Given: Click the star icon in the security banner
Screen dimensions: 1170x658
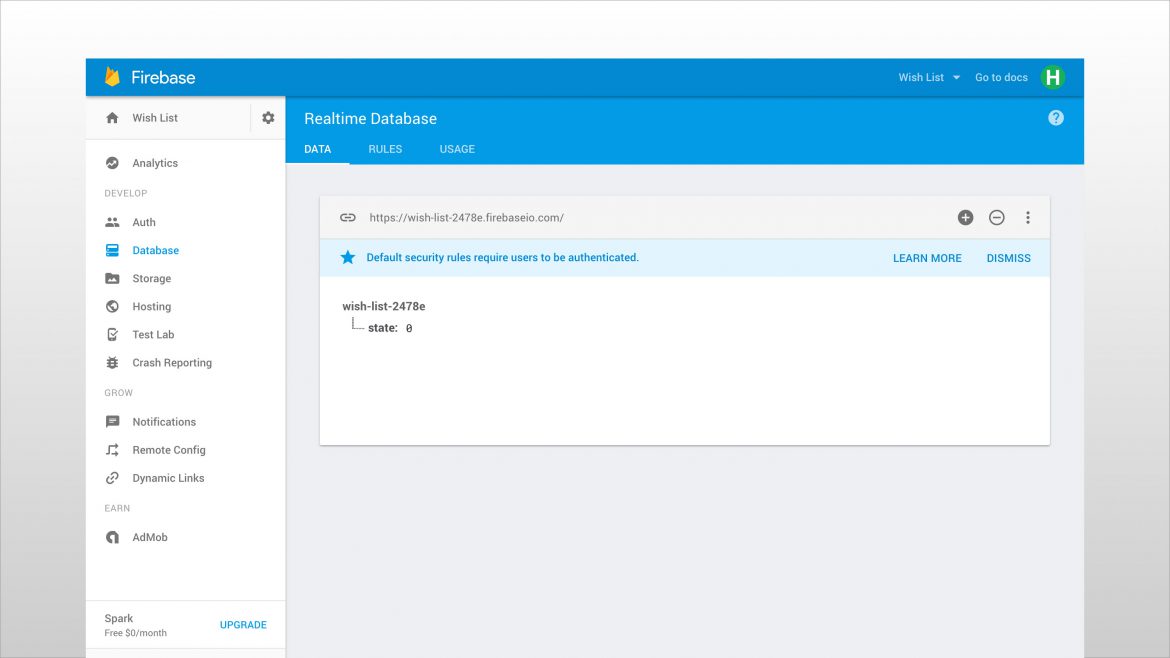Looking at the screenshot, I should tap(348, 257).
